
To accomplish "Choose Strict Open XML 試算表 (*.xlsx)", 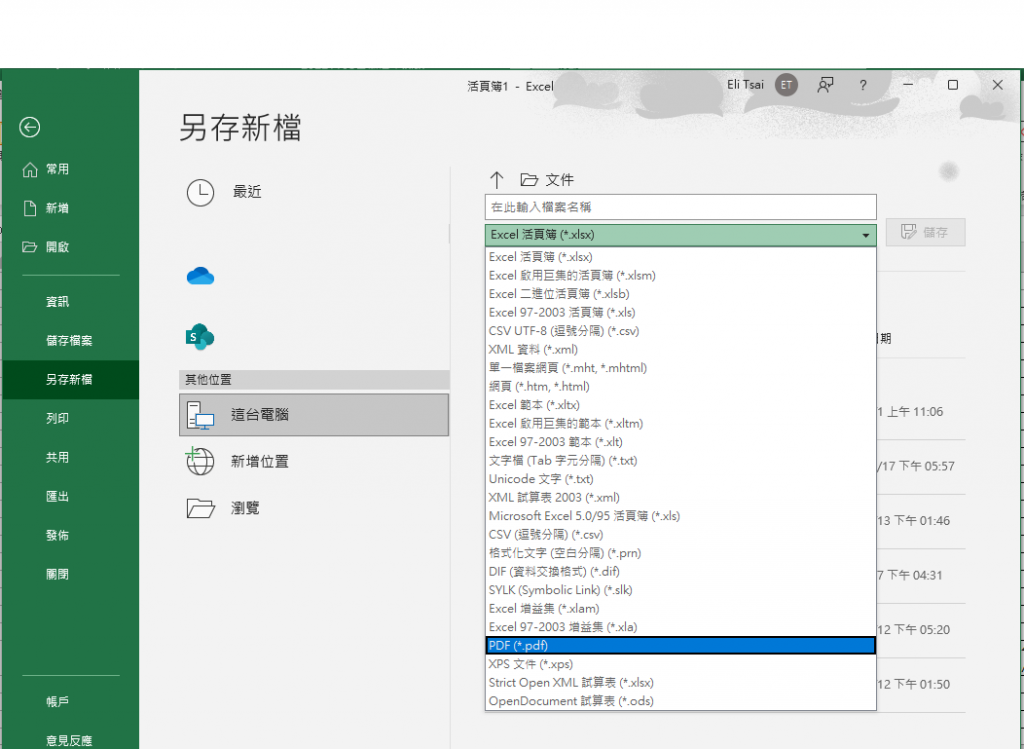I will (680, 682).
